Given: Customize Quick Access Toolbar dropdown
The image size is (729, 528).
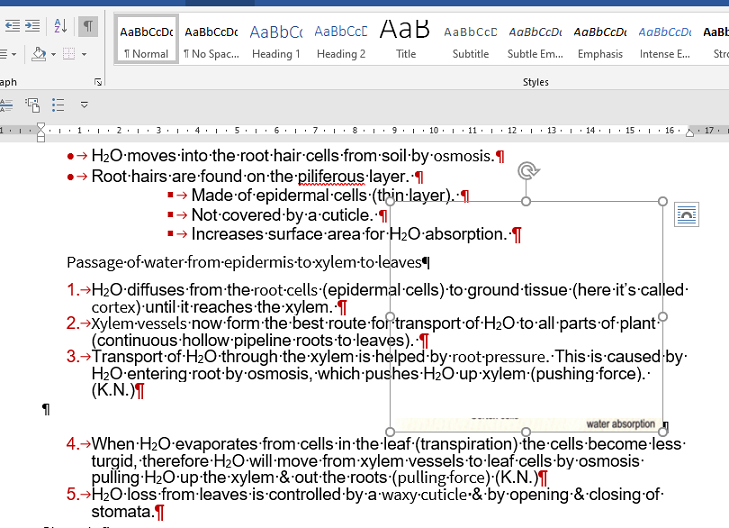Looking at the screenshot, I should click(84, 105).
